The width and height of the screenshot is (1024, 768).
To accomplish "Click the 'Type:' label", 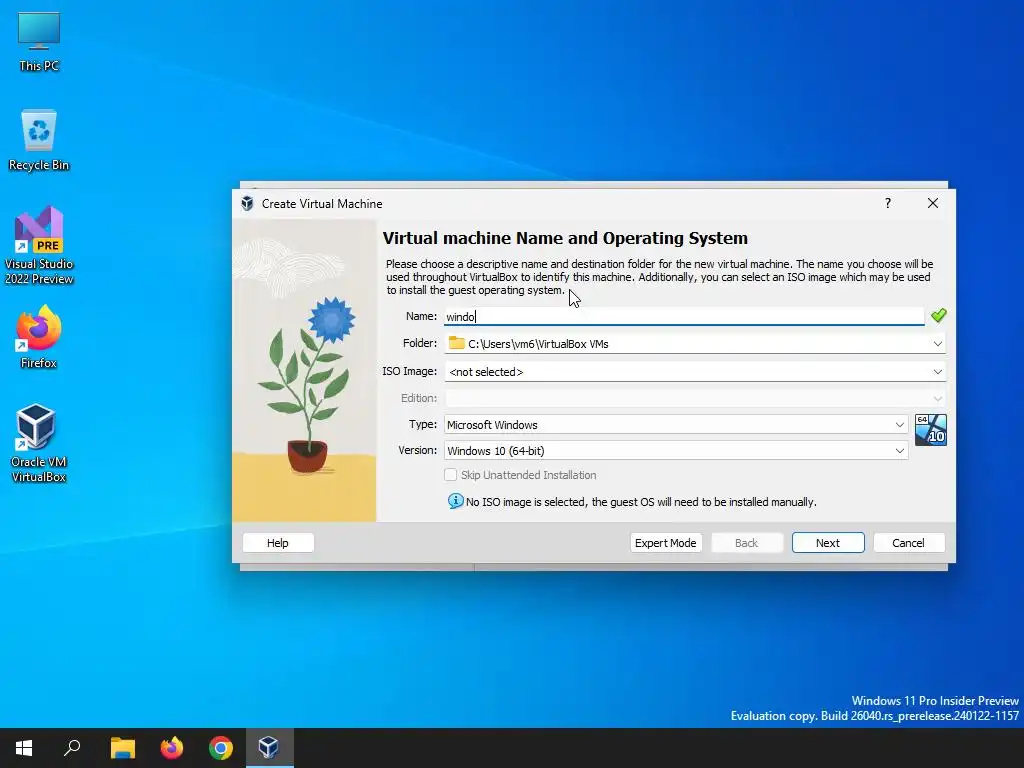I will point(423,424).
